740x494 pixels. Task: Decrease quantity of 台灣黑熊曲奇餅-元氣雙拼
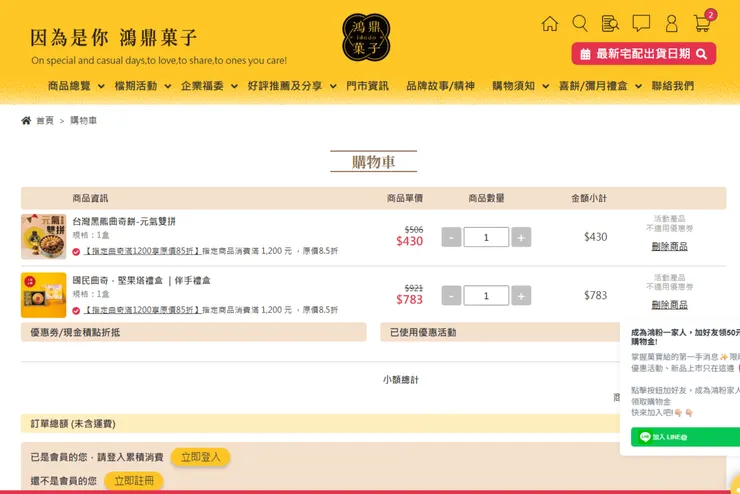coord(451,237)
